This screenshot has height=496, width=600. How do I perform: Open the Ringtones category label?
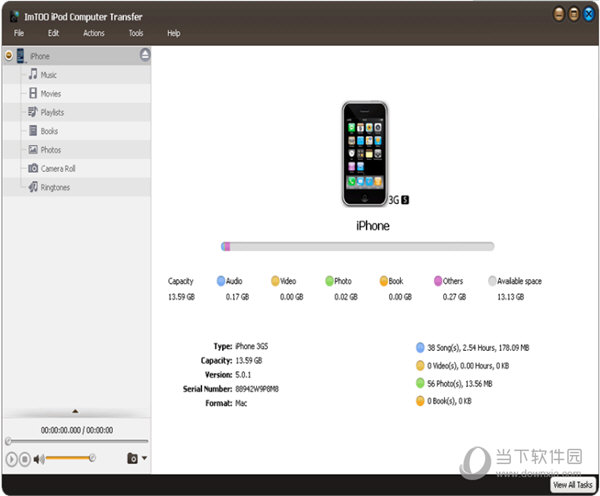coord(55,188)
